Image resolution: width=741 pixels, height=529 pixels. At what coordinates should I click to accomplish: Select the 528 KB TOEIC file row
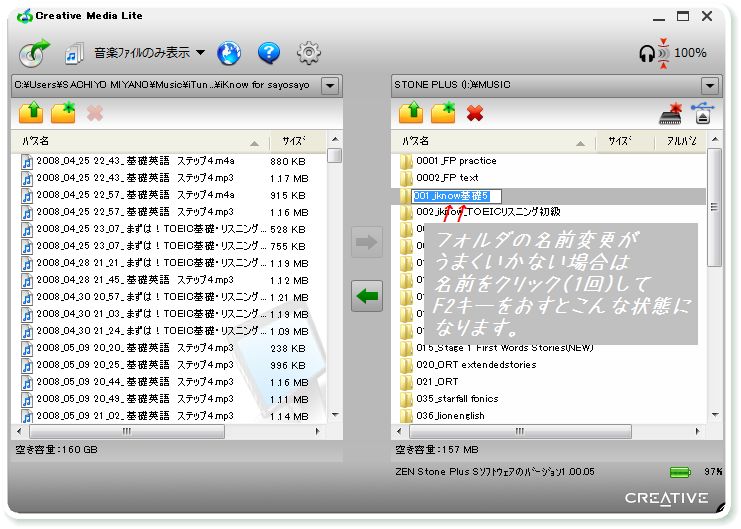click(x=169, y=229)
